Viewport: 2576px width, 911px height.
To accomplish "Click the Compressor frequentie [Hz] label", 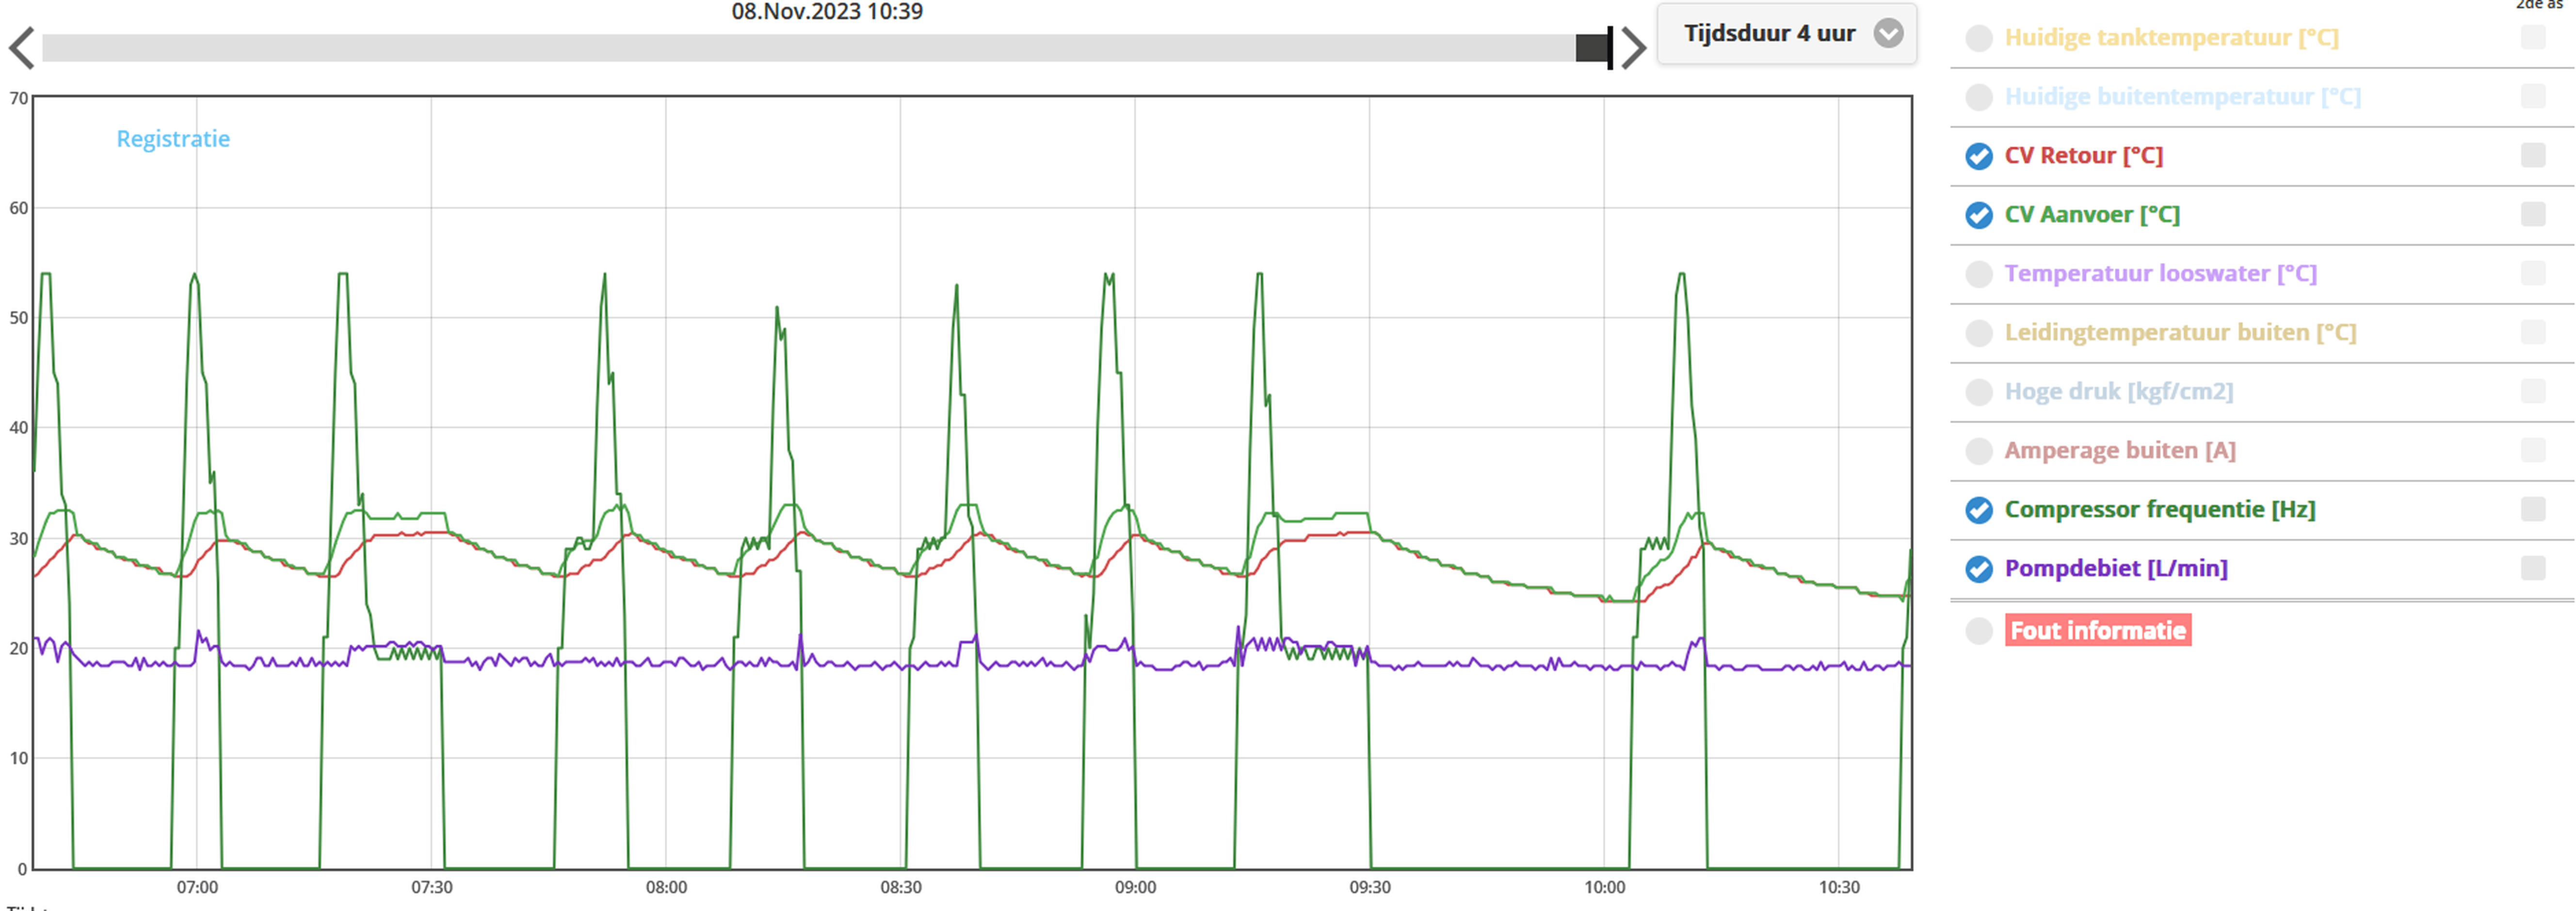I will pos(2160,510).
